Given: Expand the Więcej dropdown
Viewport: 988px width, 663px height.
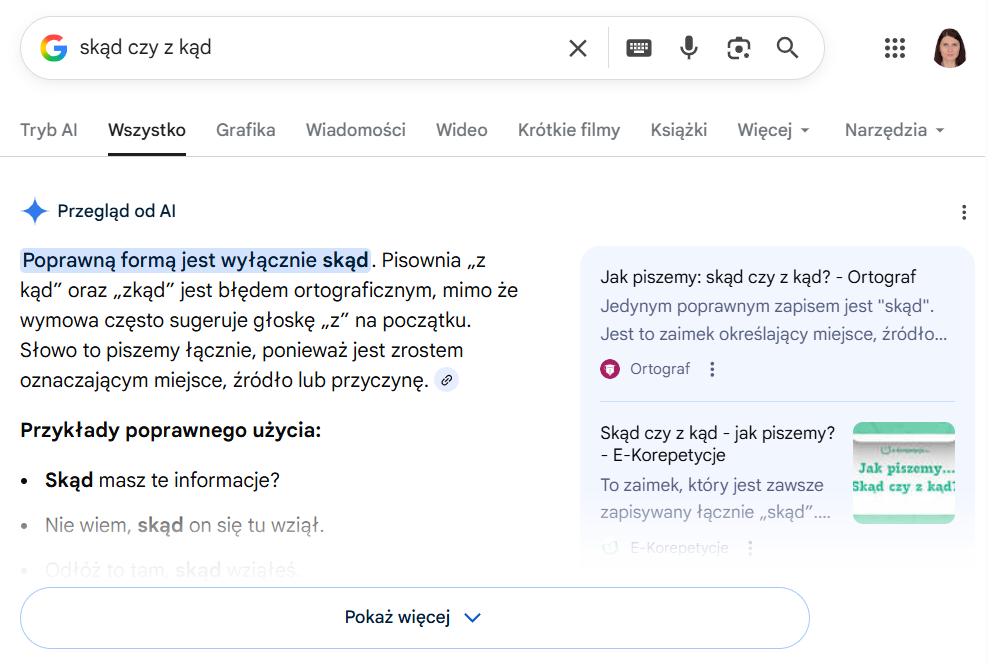Looking at the screenshot, I should pyautogui.click(x=773, y=130).
